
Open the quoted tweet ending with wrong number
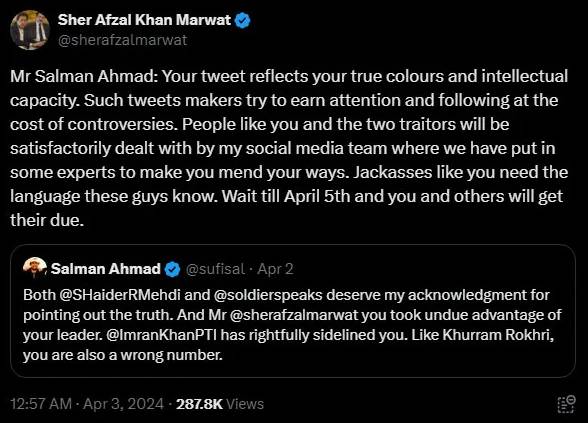pos(293,311)
